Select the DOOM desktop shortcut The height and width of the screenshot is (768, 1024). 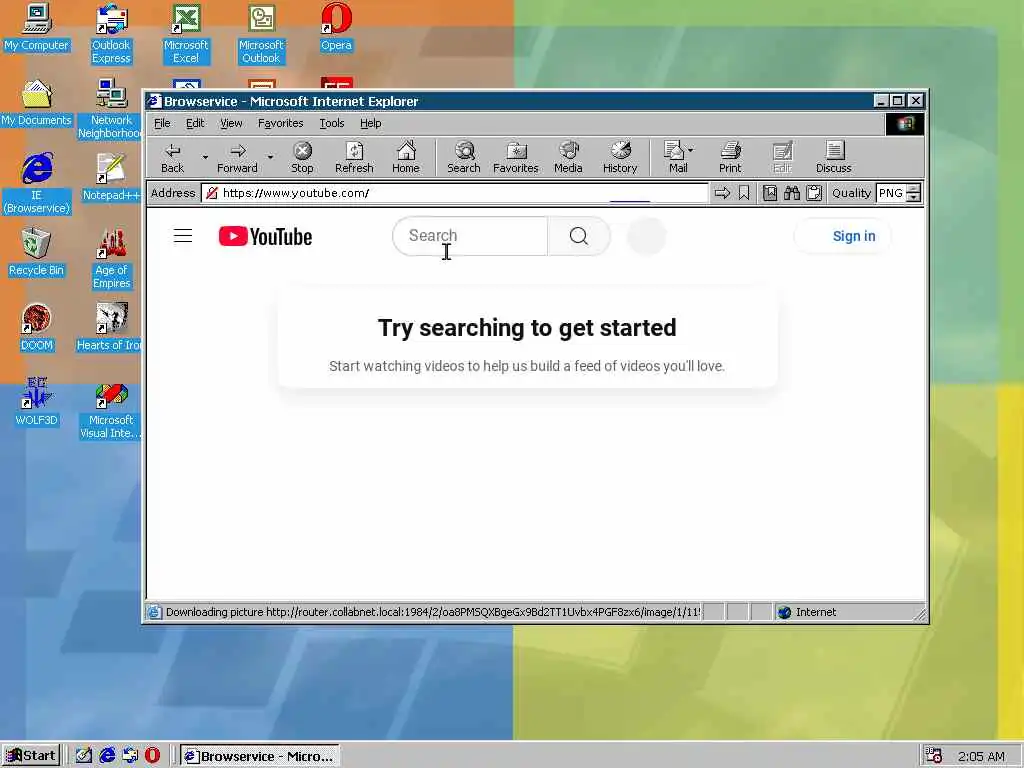(x=37, y=328)
